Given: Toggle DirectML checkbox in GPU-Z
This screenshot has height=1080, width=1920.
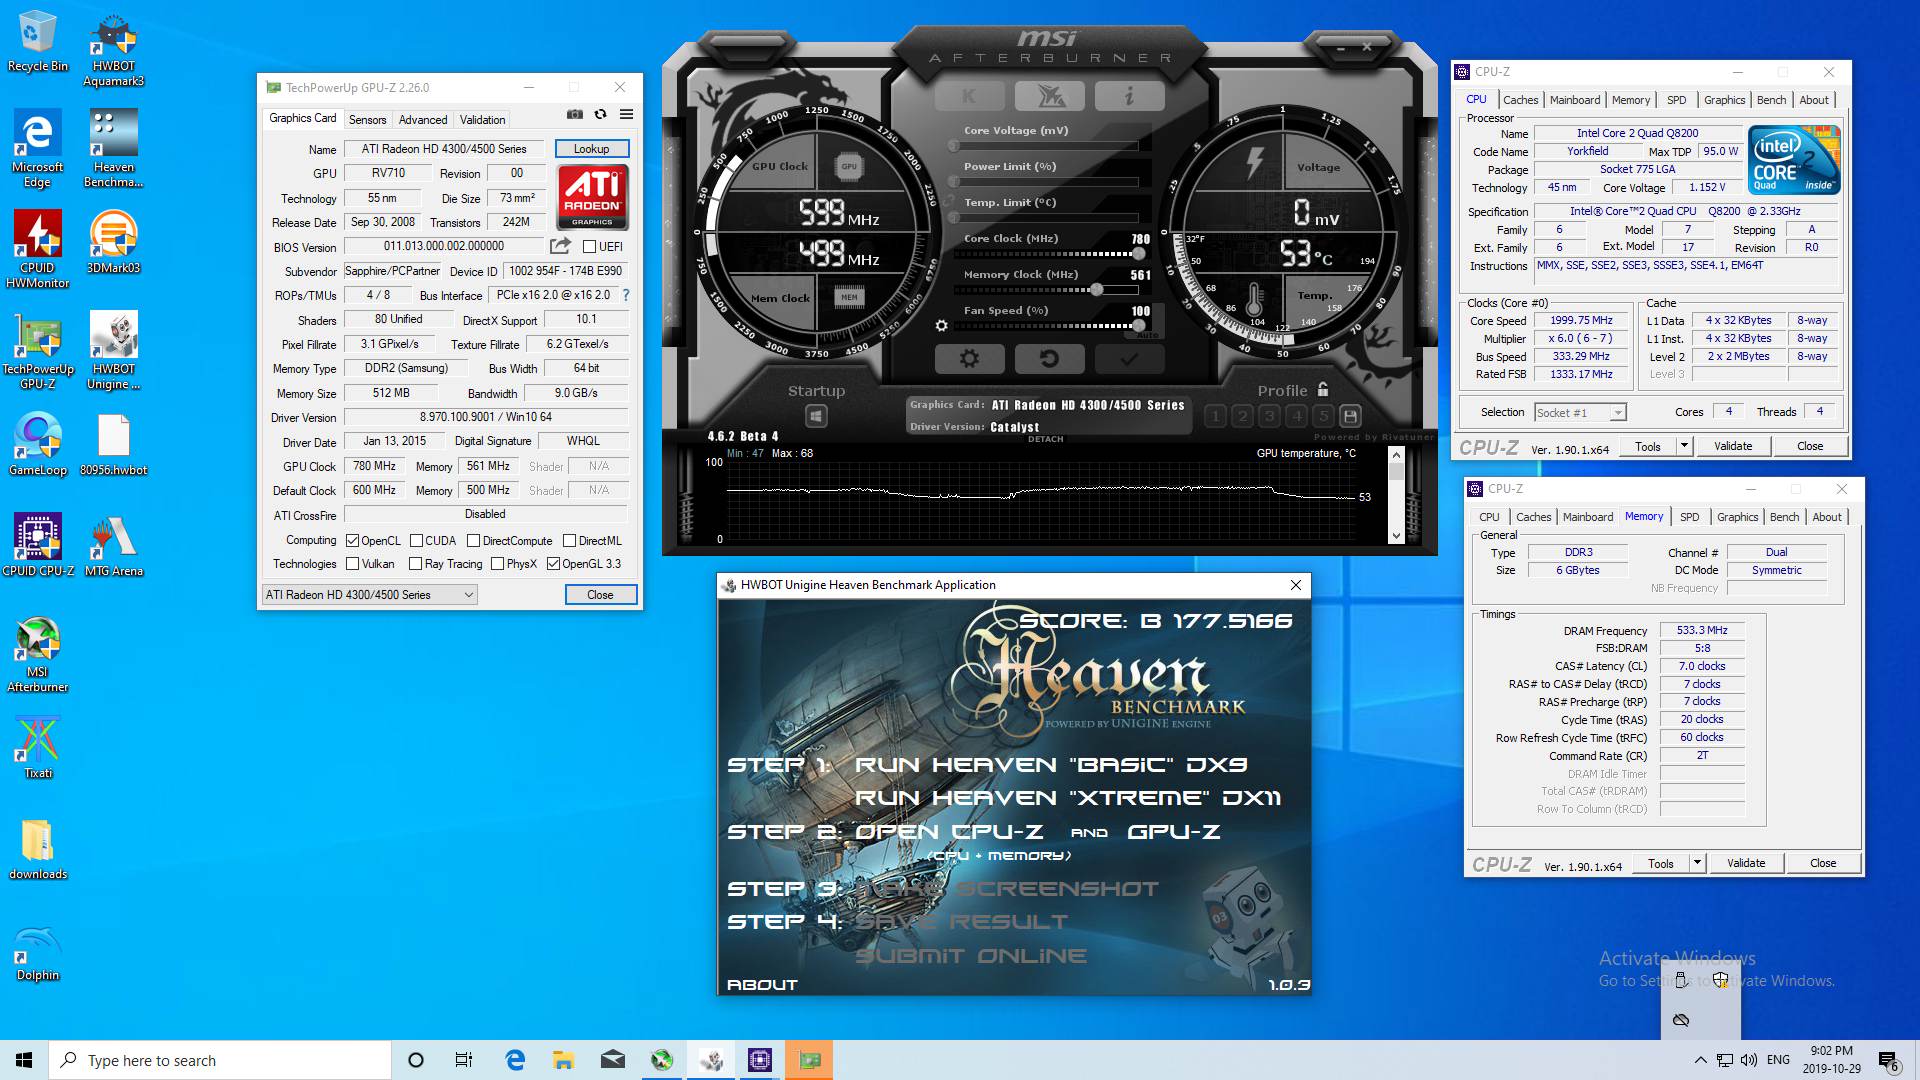Looking at the screenshot, I should click(569, 541).
